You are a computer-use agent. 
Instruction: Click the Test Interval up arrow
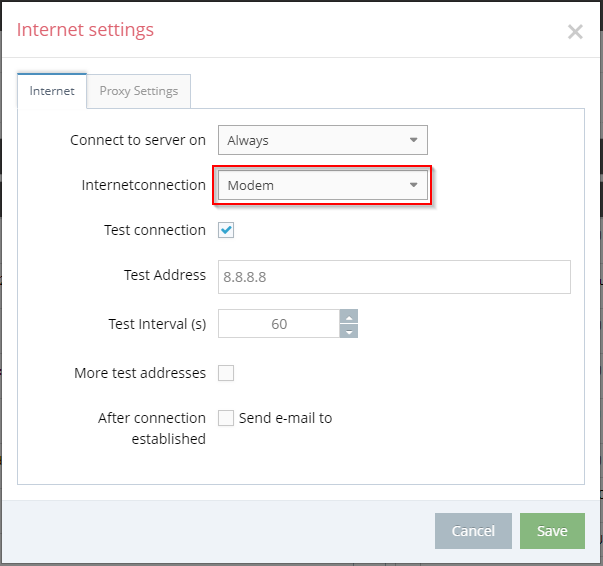coord(349,317)
